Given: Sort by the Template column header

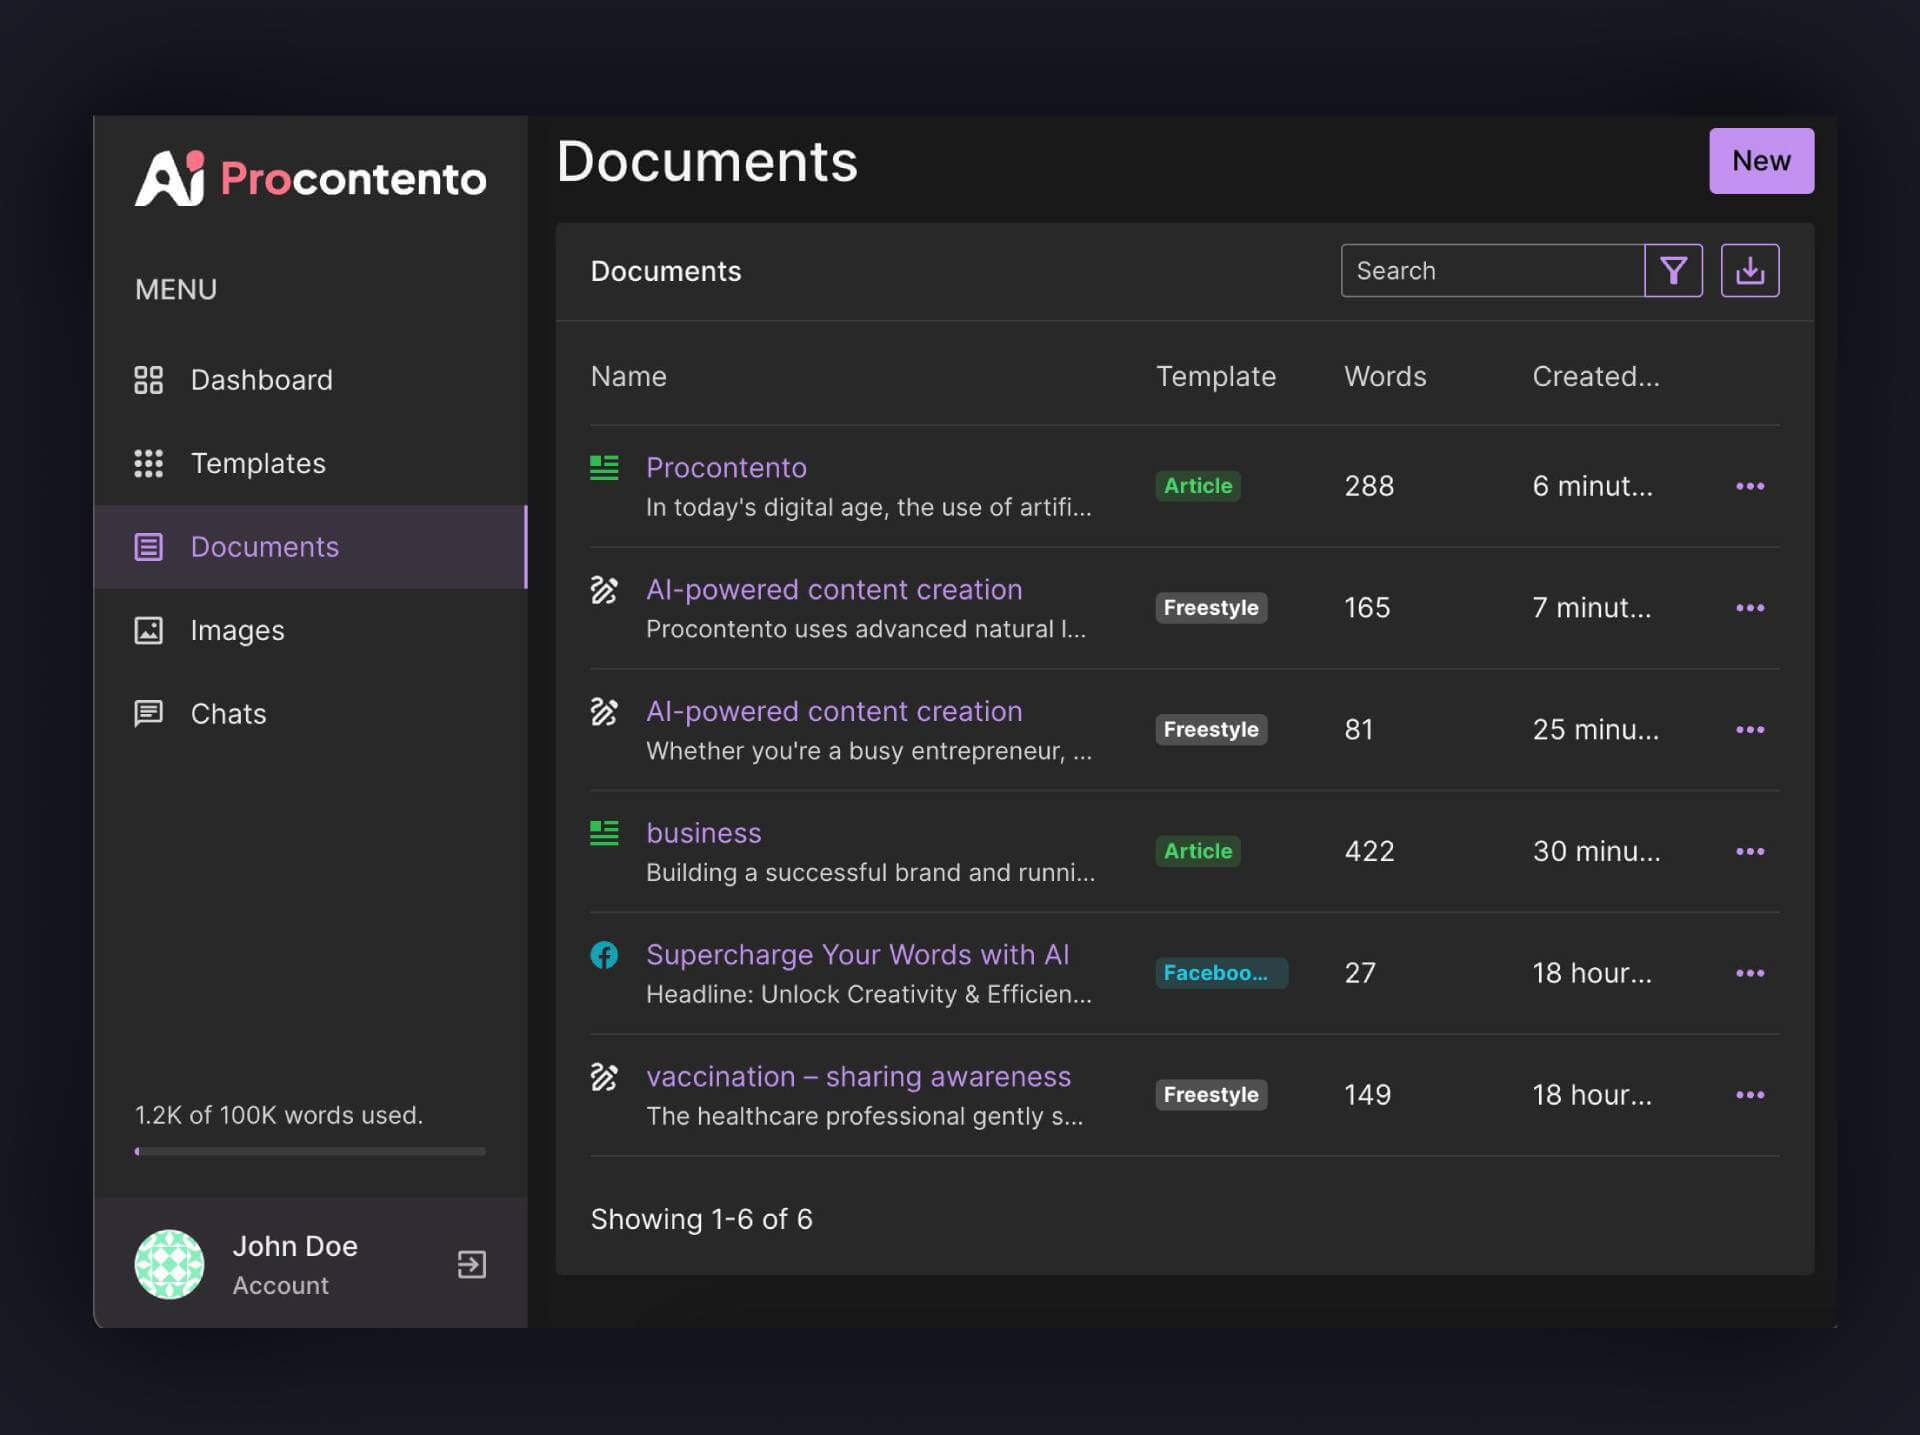Looking at the screenshot, I should (1216, 377).
